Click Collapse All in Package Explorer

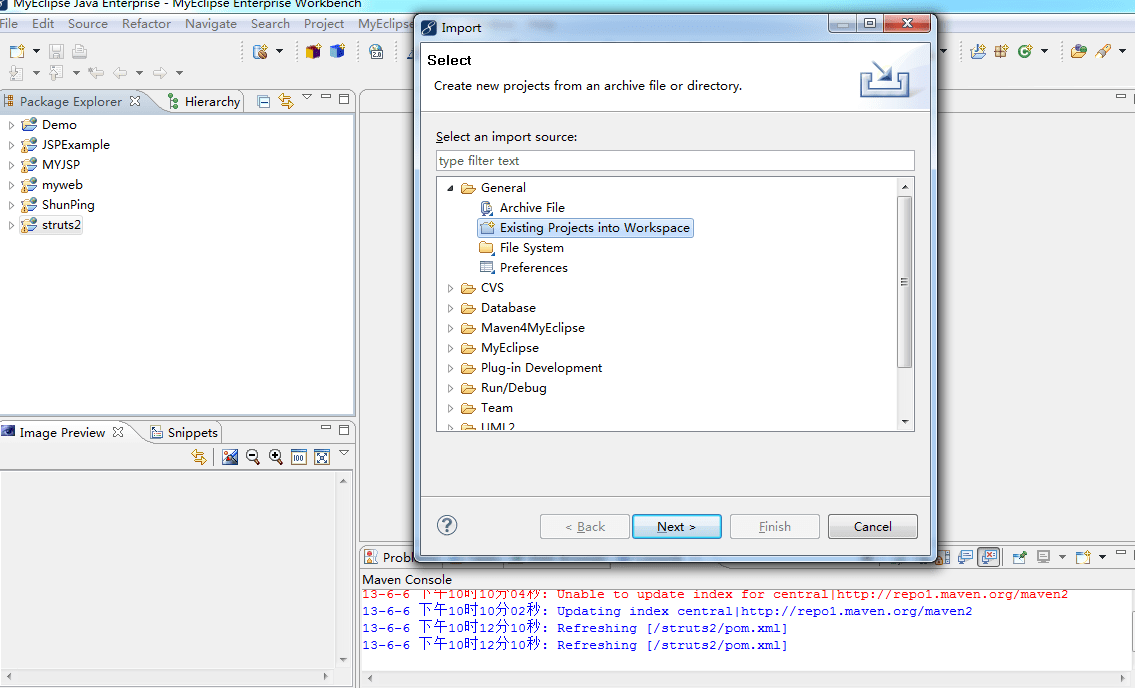[263, 101]
